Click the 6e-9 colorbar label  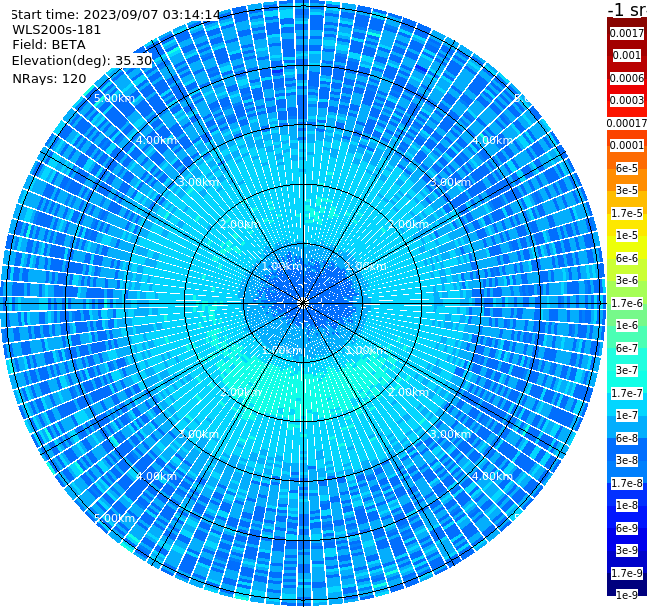[627, 528]
